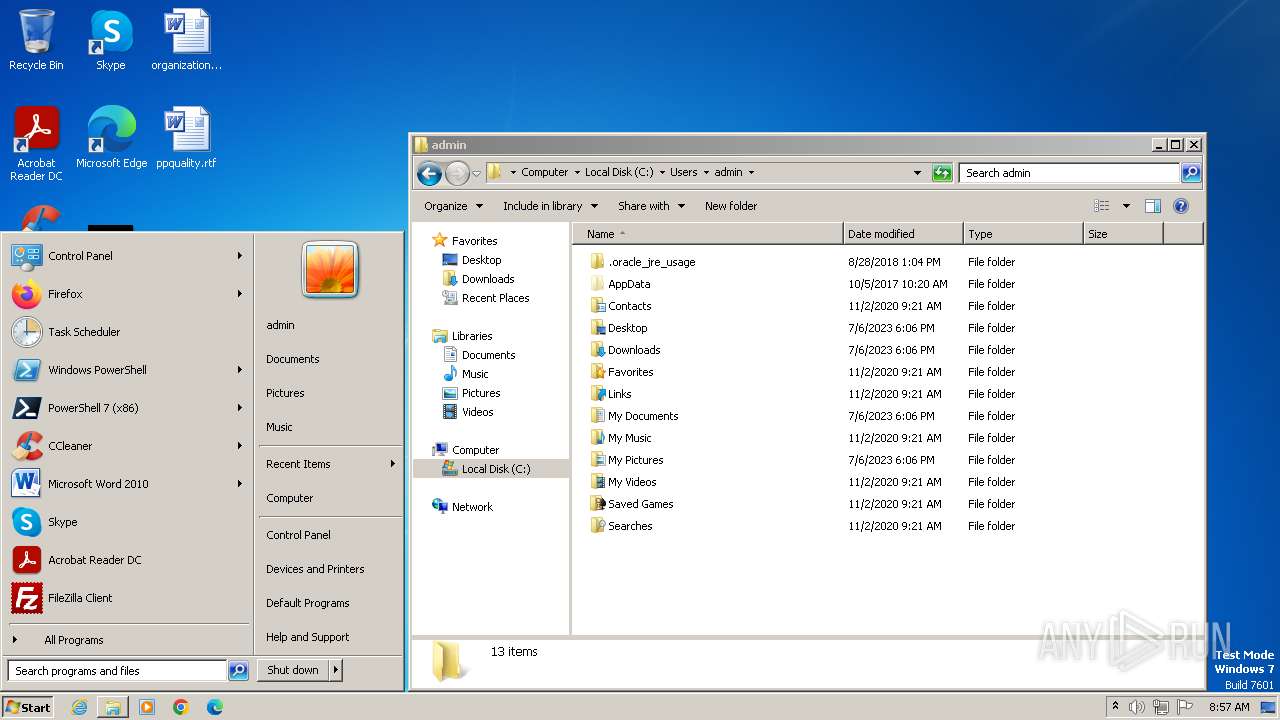This screenshot has width=1280, height=720.
Task: Open Microsoft Edge from taskbar
Action: click(x=215, y=707)
